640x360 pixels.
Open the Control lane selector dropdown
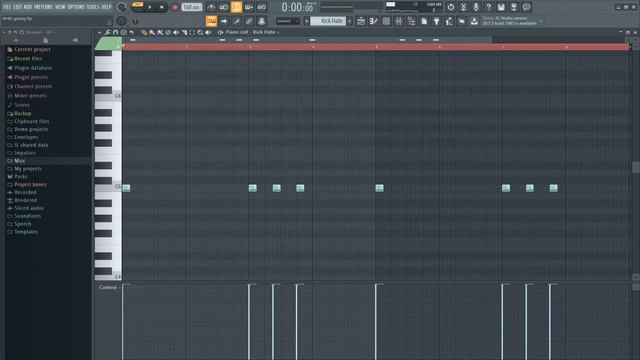[x=109, y=287]
